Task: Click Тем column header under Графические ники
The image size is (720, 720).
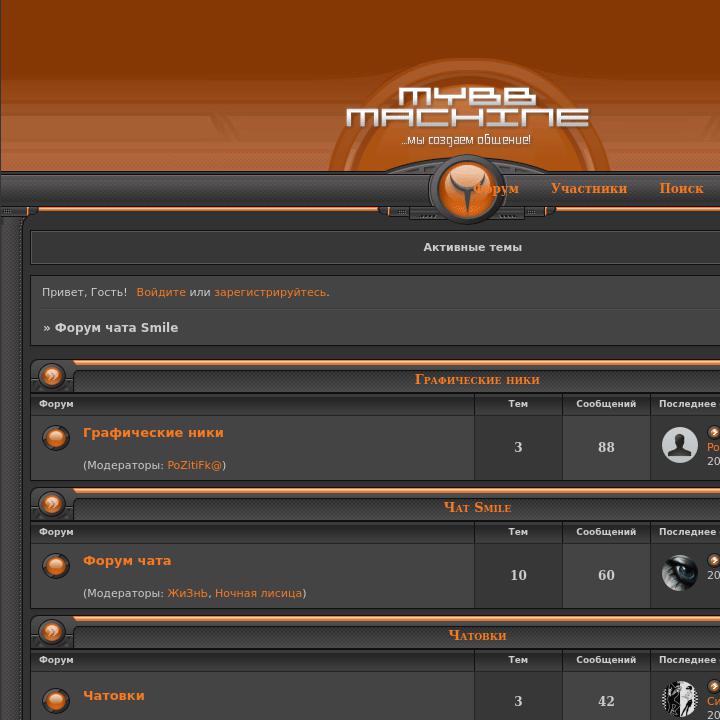Action: [518, 404]
